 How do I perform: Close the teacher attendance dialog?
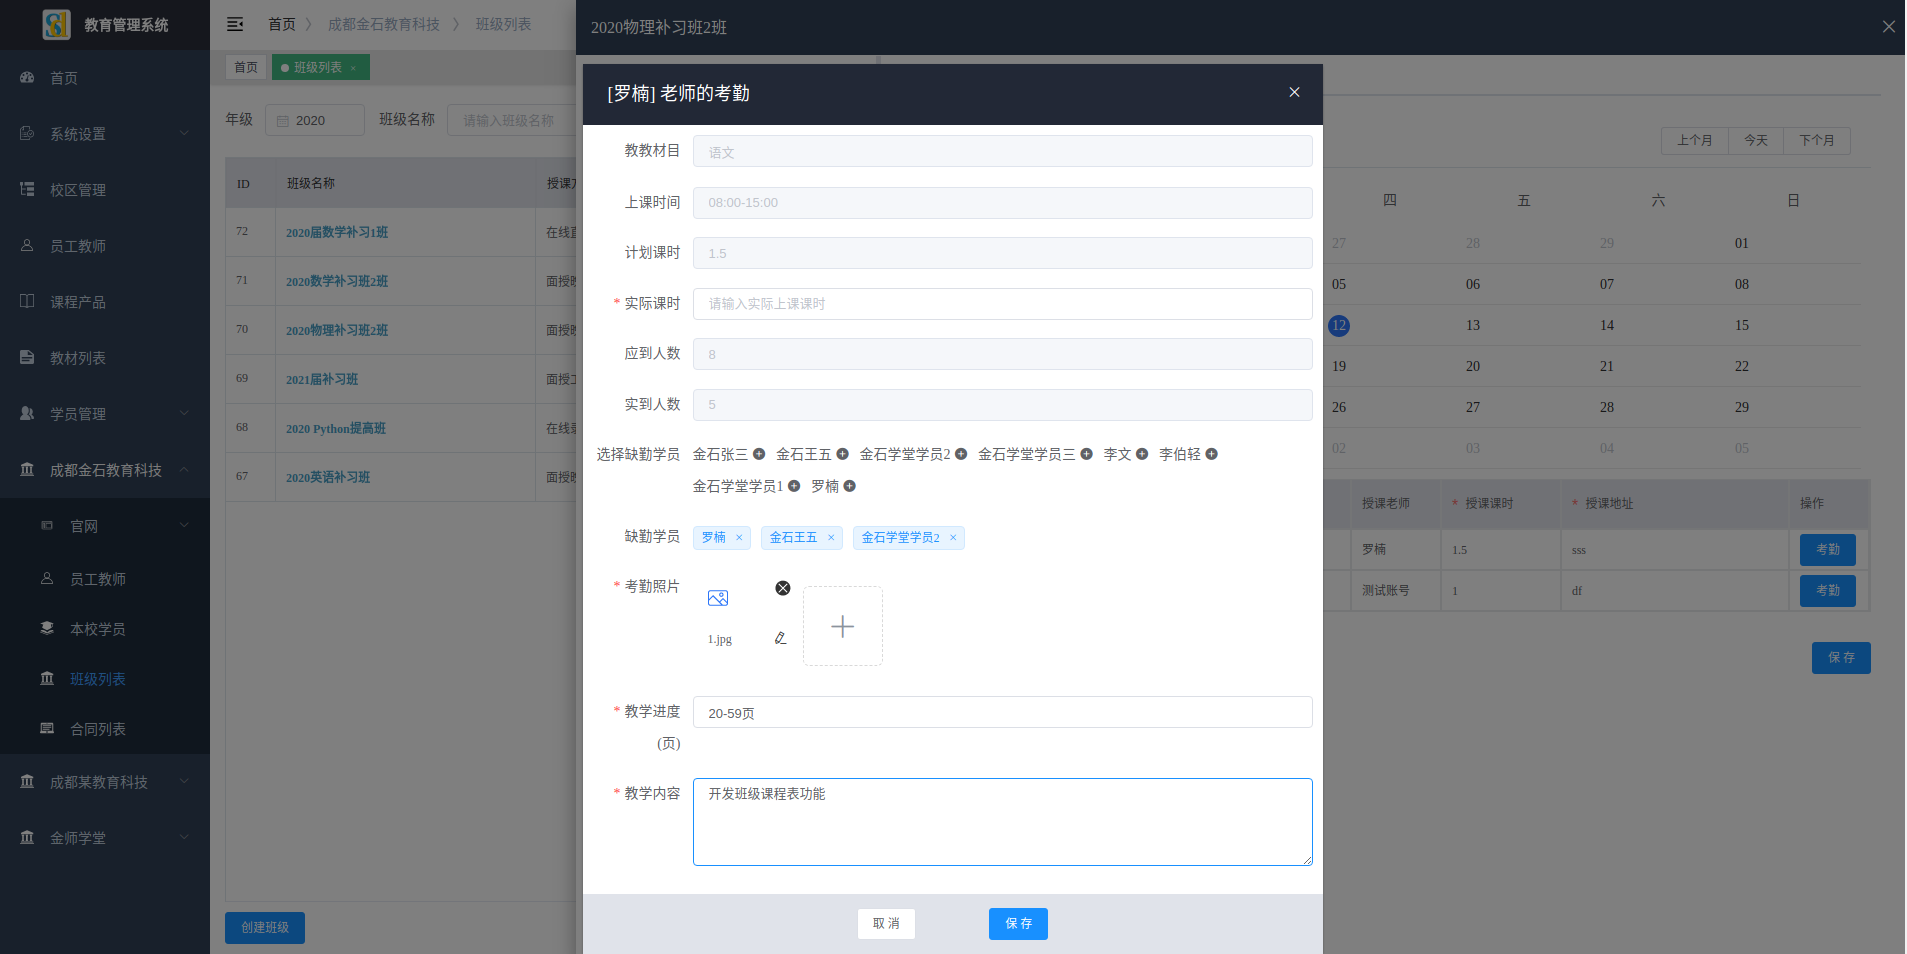click(x=1294, y=92)
